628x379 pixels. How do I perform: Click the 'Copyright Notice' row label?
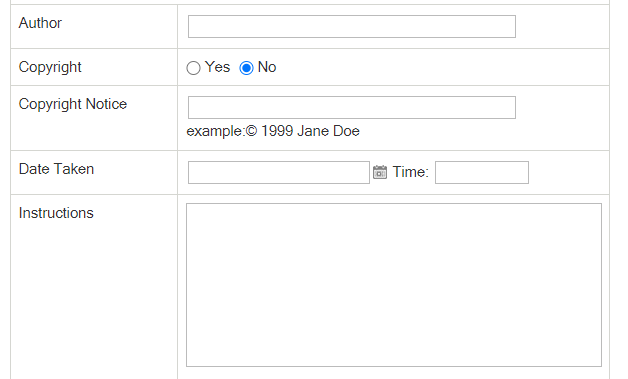[x=73, y=104]
